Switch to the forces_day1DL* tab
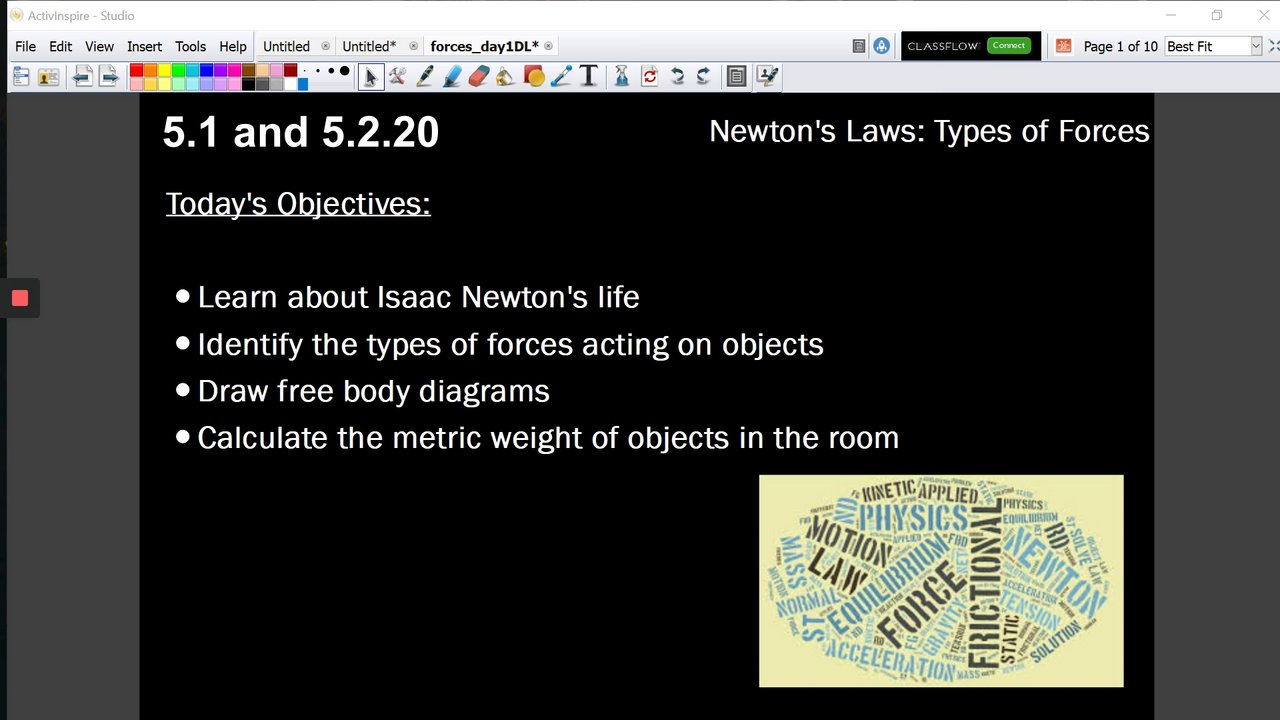1280x720 pixels. click(484, 46)
